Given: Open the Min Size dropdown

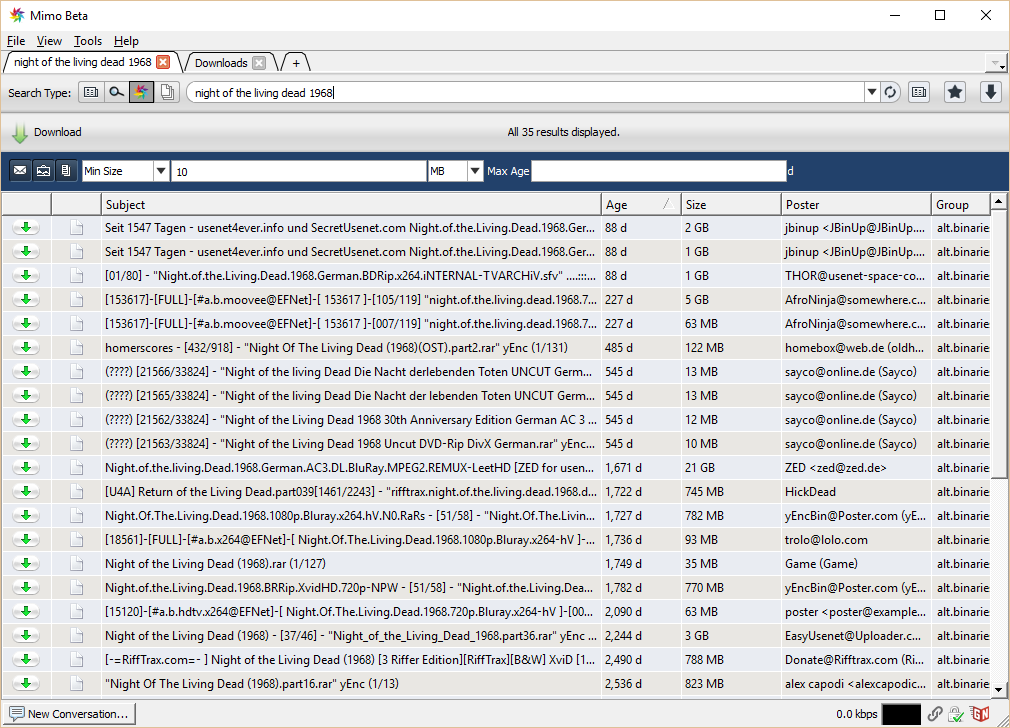Looking at the screenshot, I should (161, 171).
